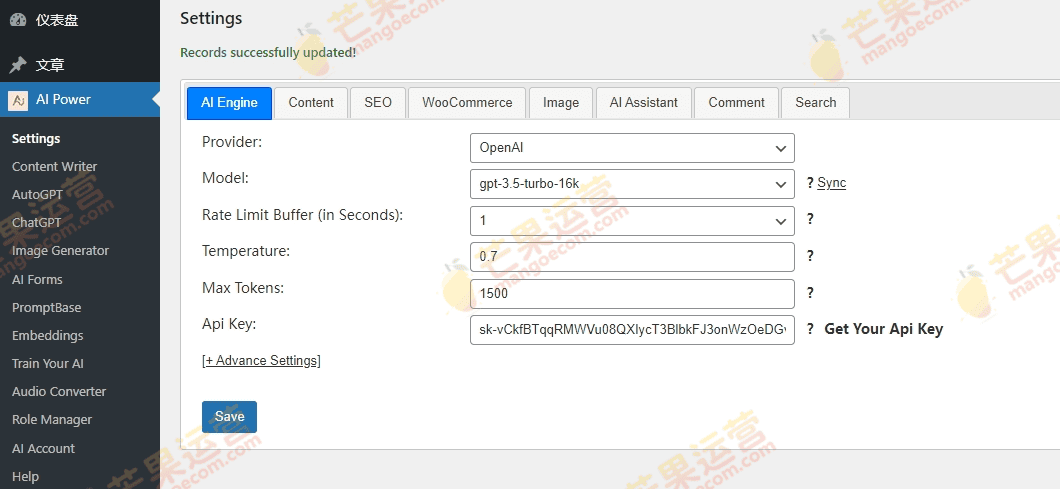Click the AI Power logo icon

[18, 99]
